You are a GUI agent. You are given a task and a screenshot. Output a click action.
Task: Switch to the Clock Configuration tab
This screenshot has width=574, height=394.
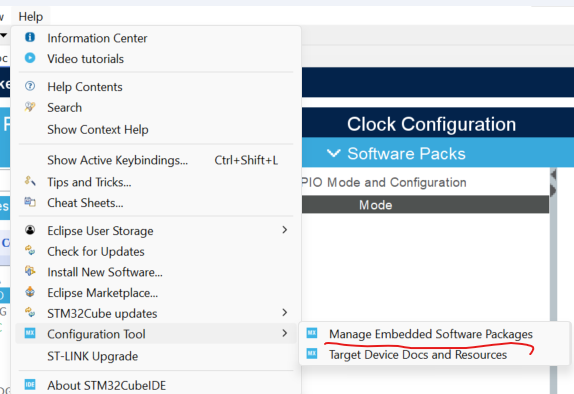(431, 124)
